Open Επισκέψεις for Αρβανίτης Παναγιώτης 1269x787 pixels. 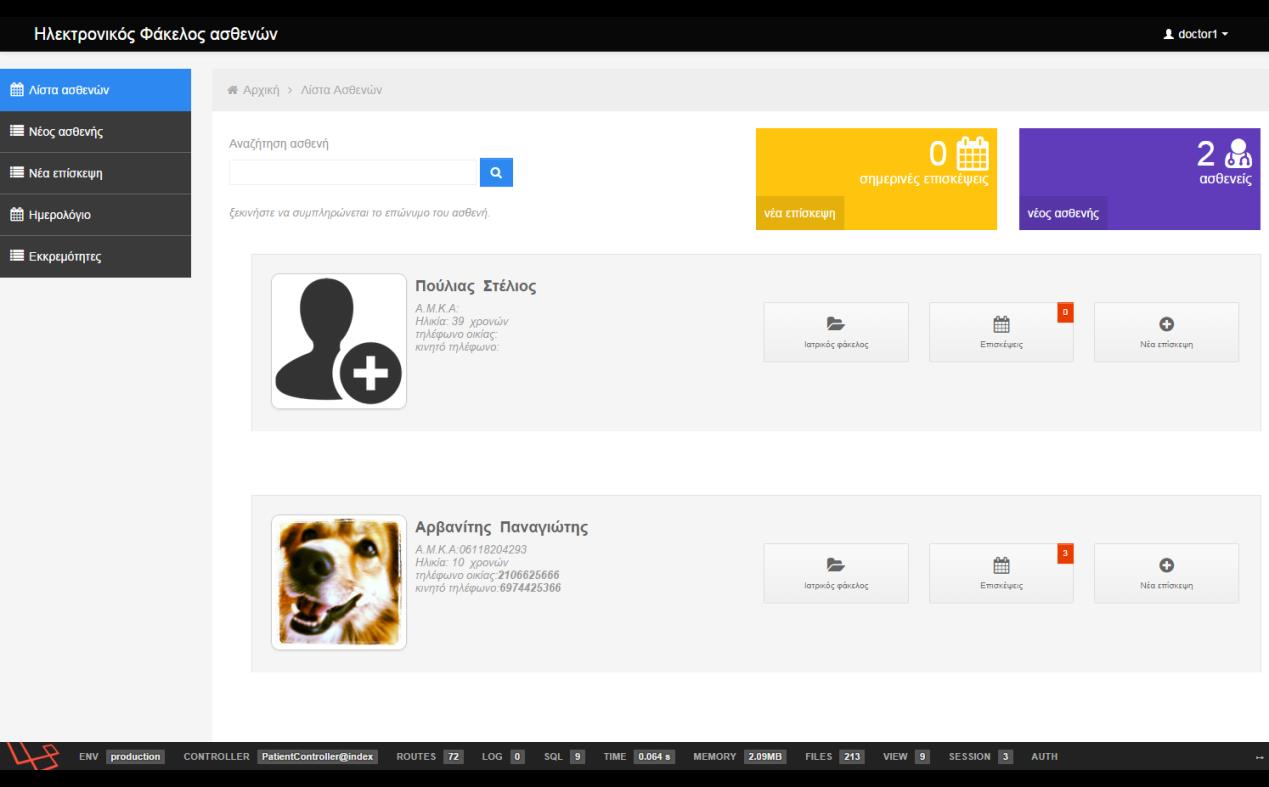tap(1001, 573)
